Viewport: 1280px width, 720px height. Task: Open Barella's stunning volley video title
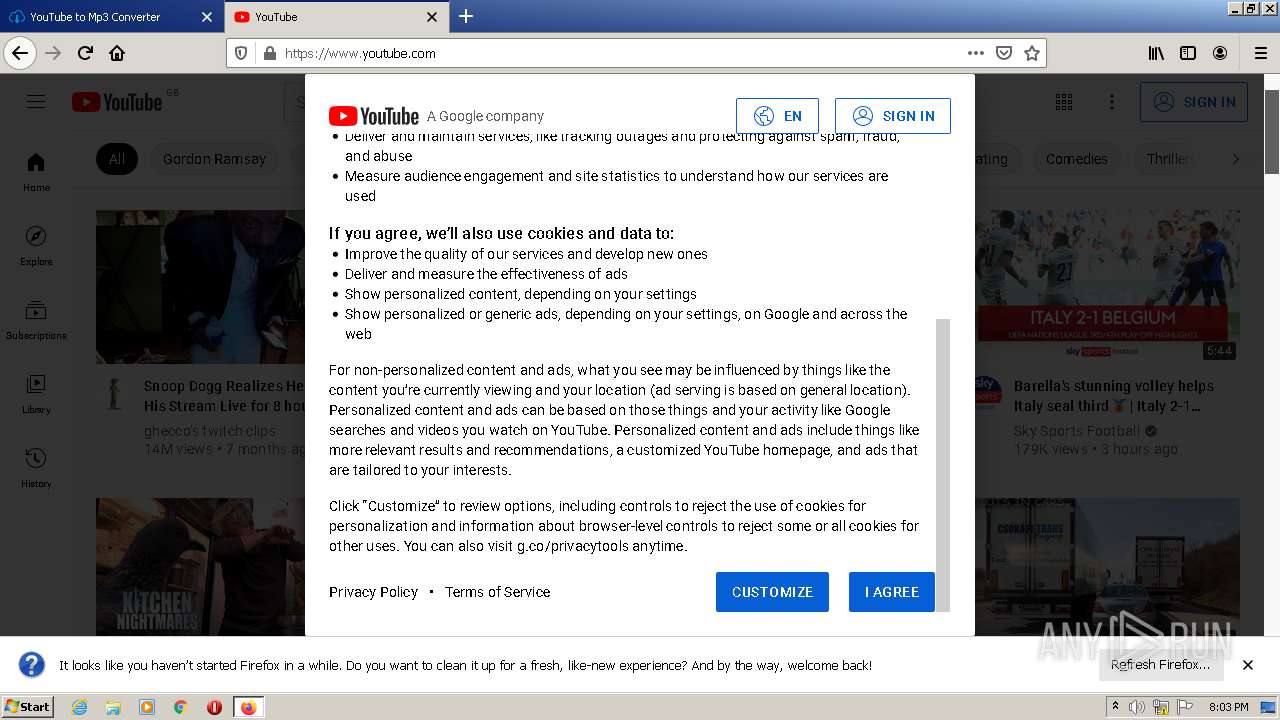tap(1114, 396)
